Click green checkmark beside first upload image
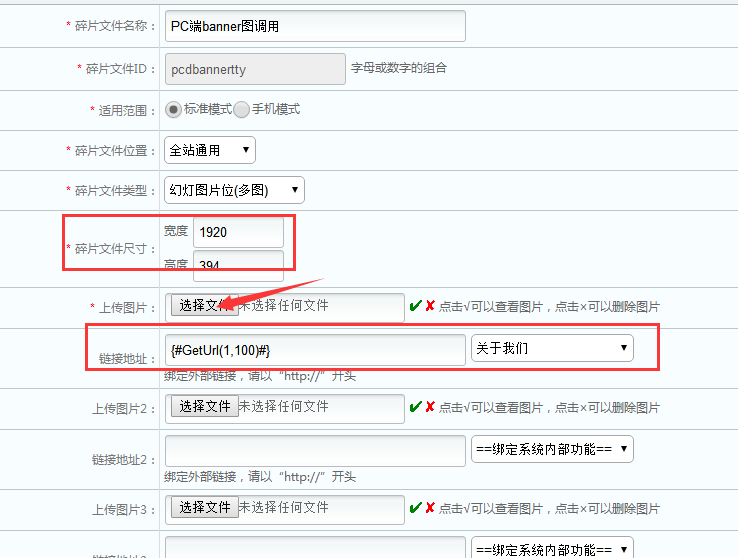Screen dimensions: 738x558 (415, 306)
